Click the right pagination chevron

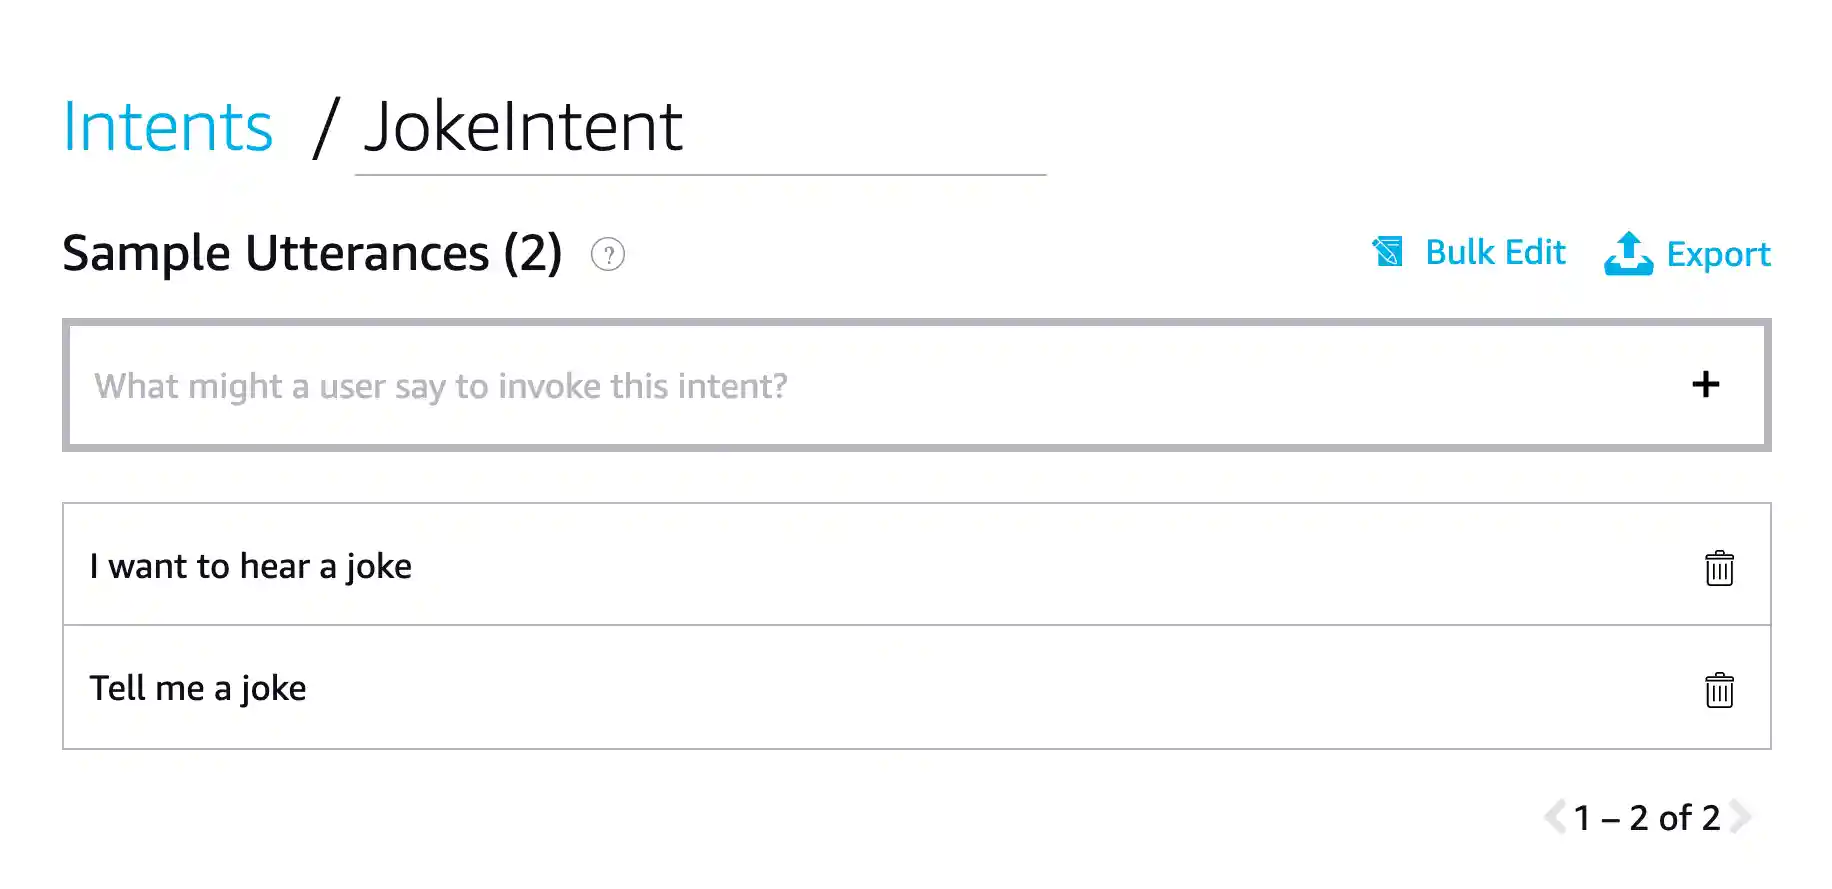[x=1740, y=817]
